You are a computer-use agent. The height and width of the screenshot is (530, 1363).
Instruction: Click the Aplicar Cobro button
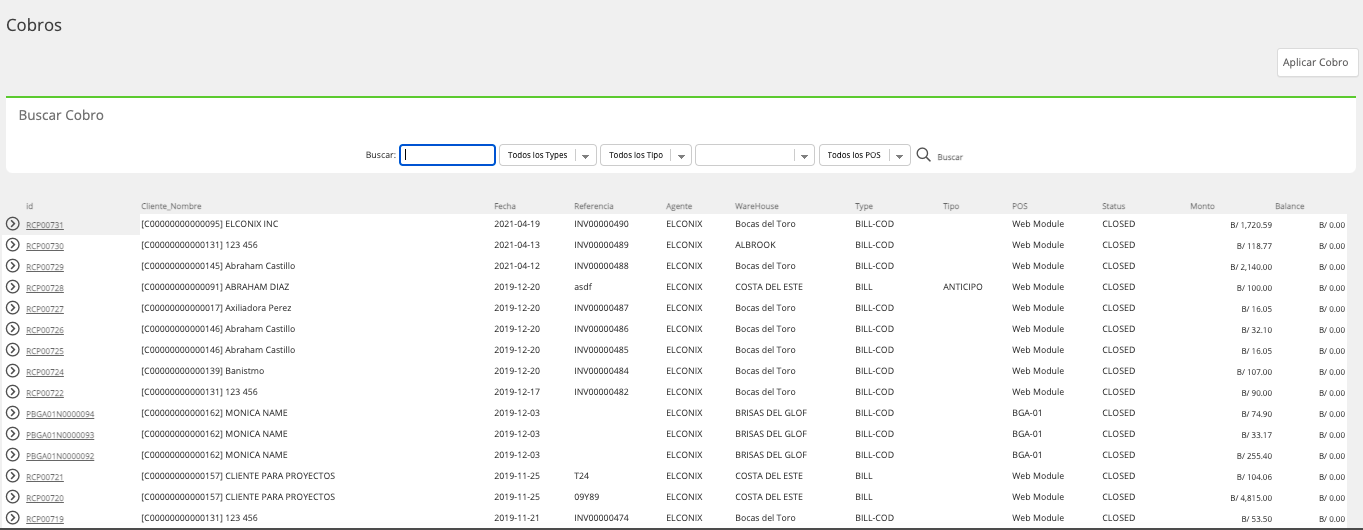tap(1315, 62)
